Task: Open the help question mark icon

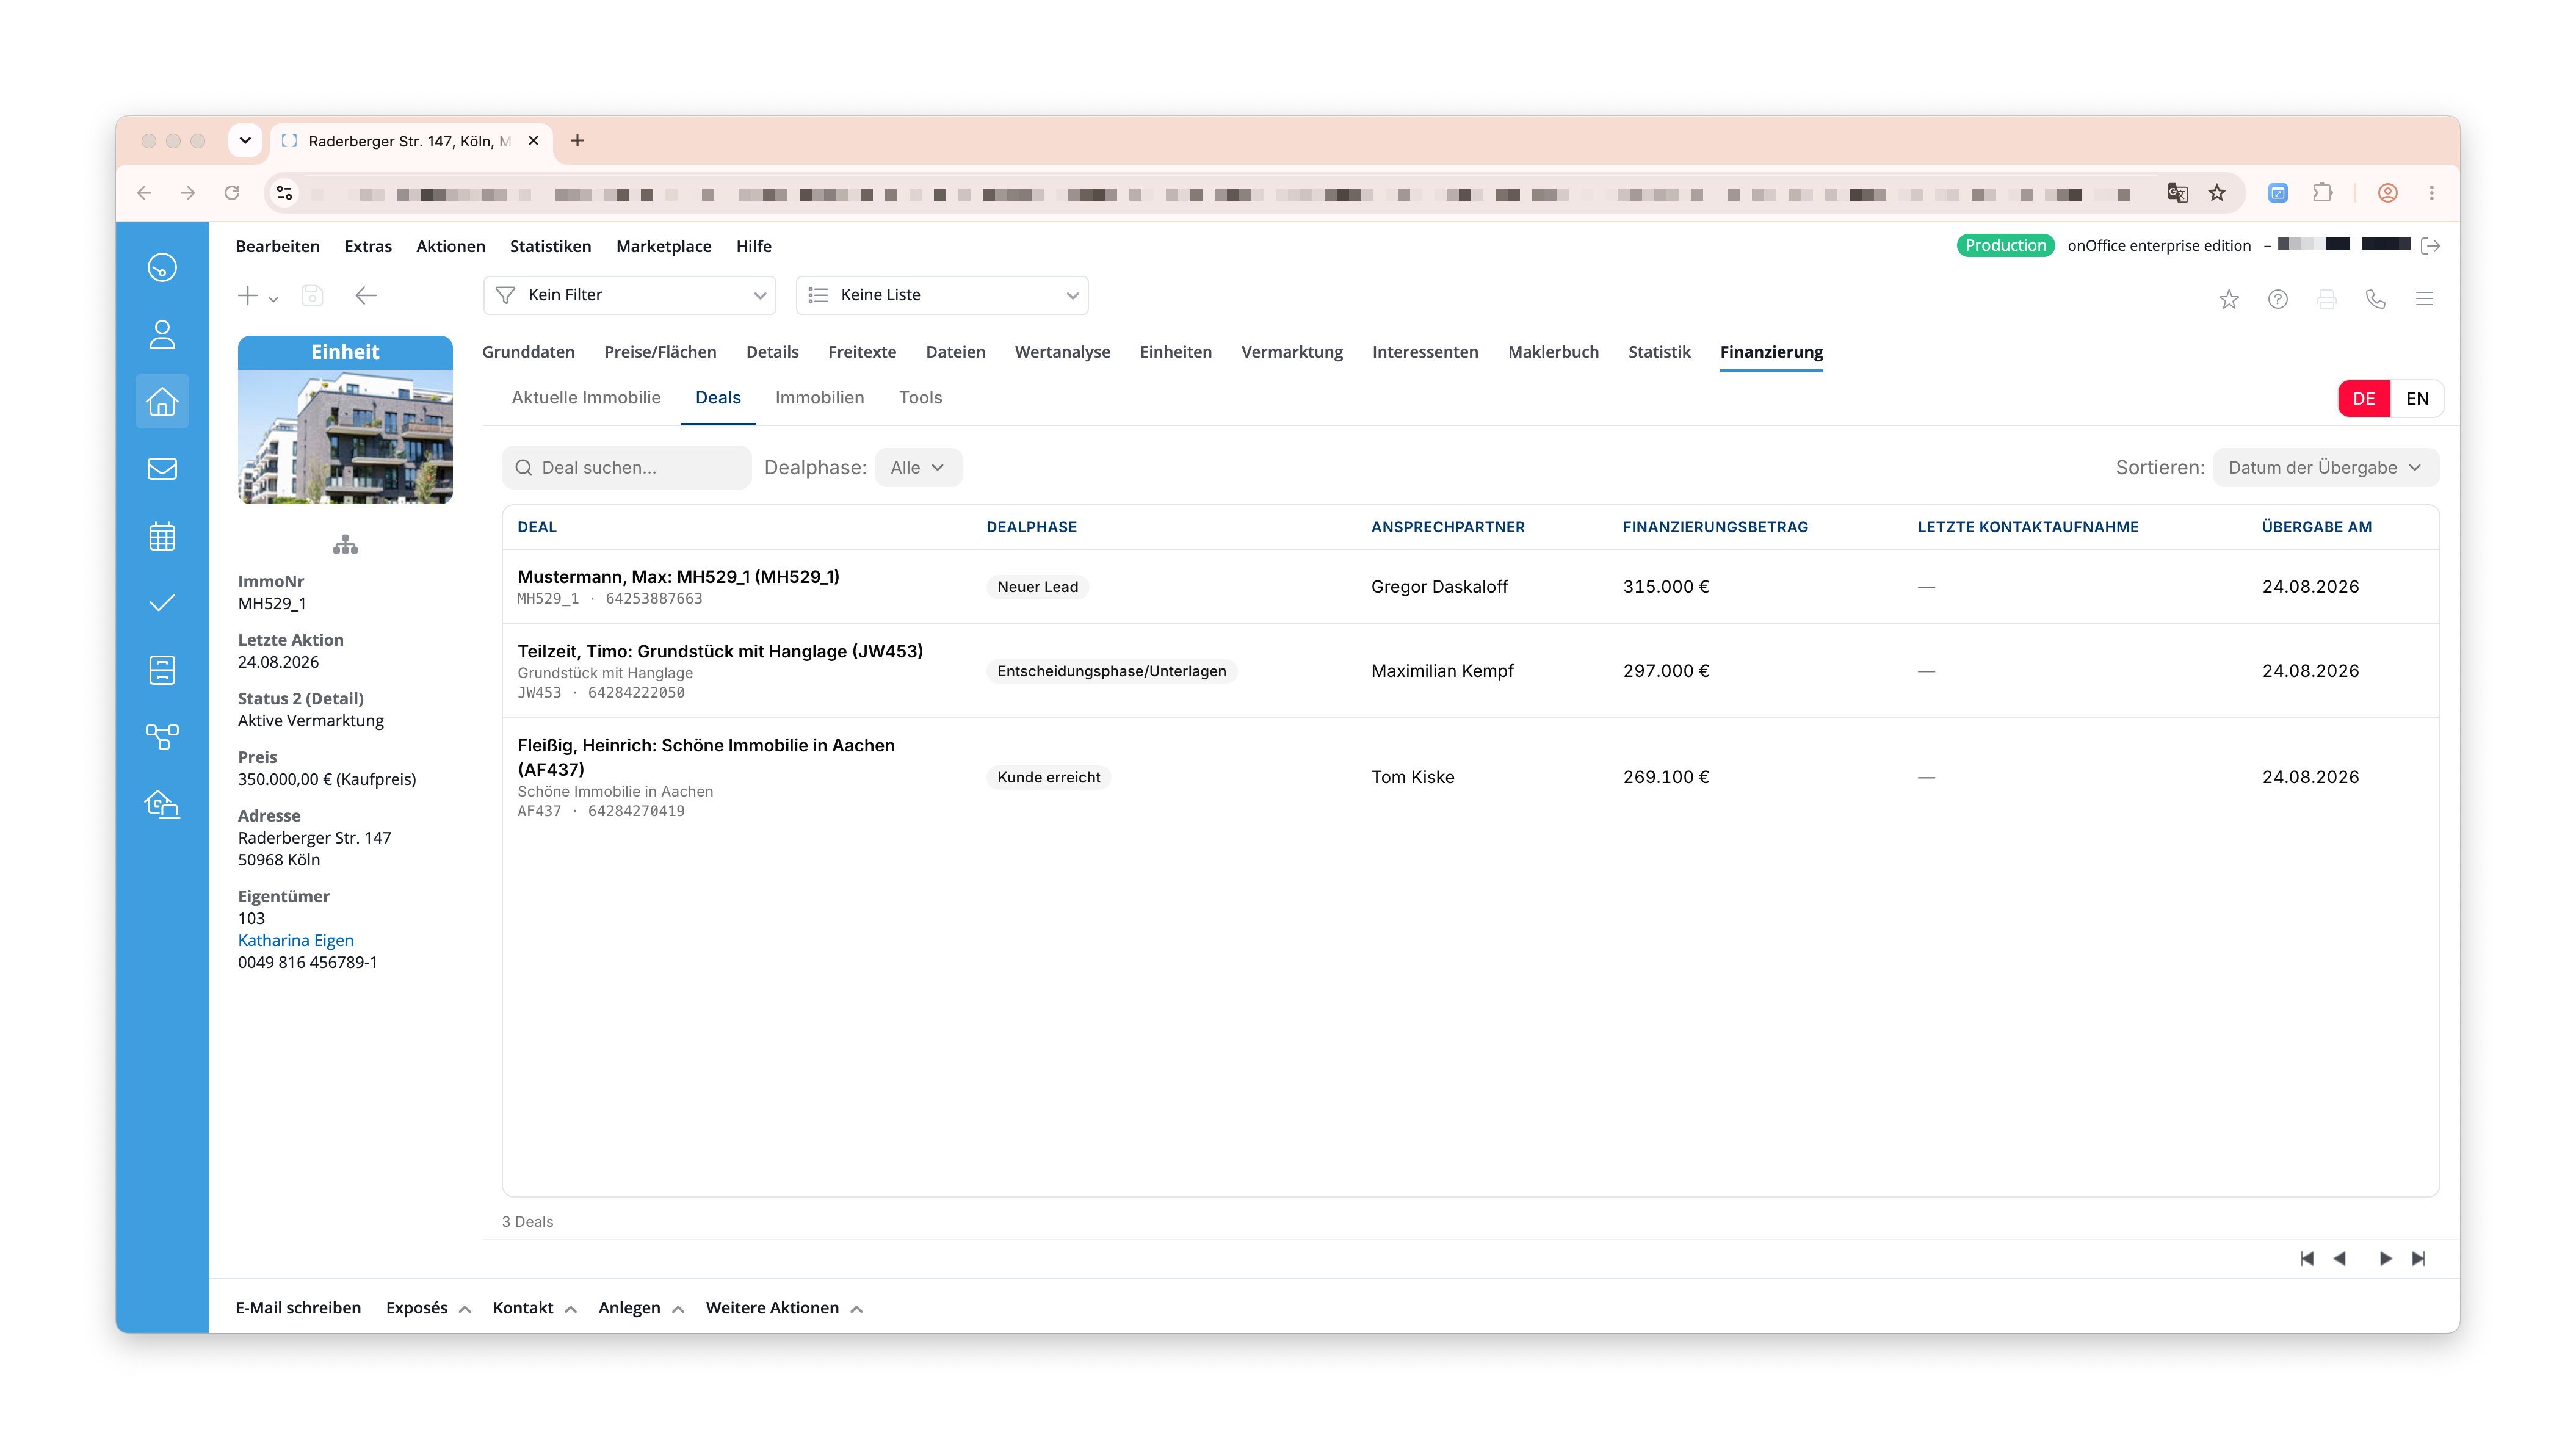Action: pyautogui.click(x=2277, y=299)
